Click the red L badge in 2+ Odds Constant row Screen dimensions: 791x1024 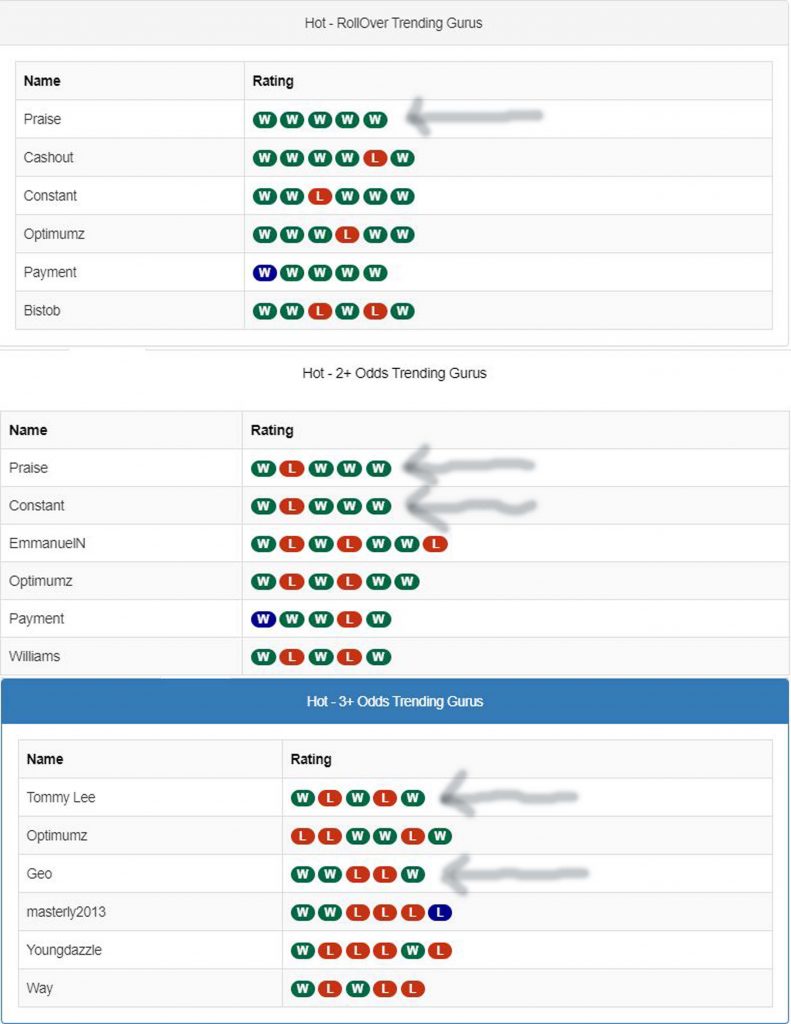(292, 506)
